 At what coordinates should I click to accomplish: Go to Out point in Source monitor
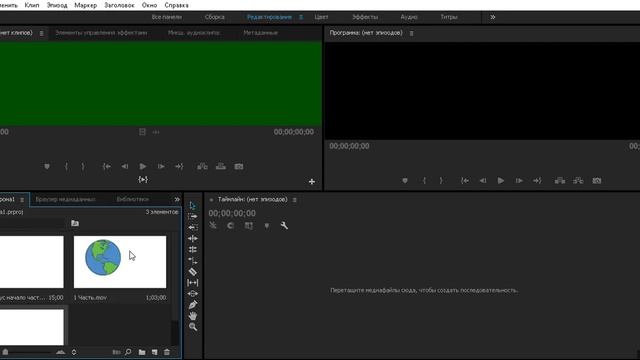179,167
